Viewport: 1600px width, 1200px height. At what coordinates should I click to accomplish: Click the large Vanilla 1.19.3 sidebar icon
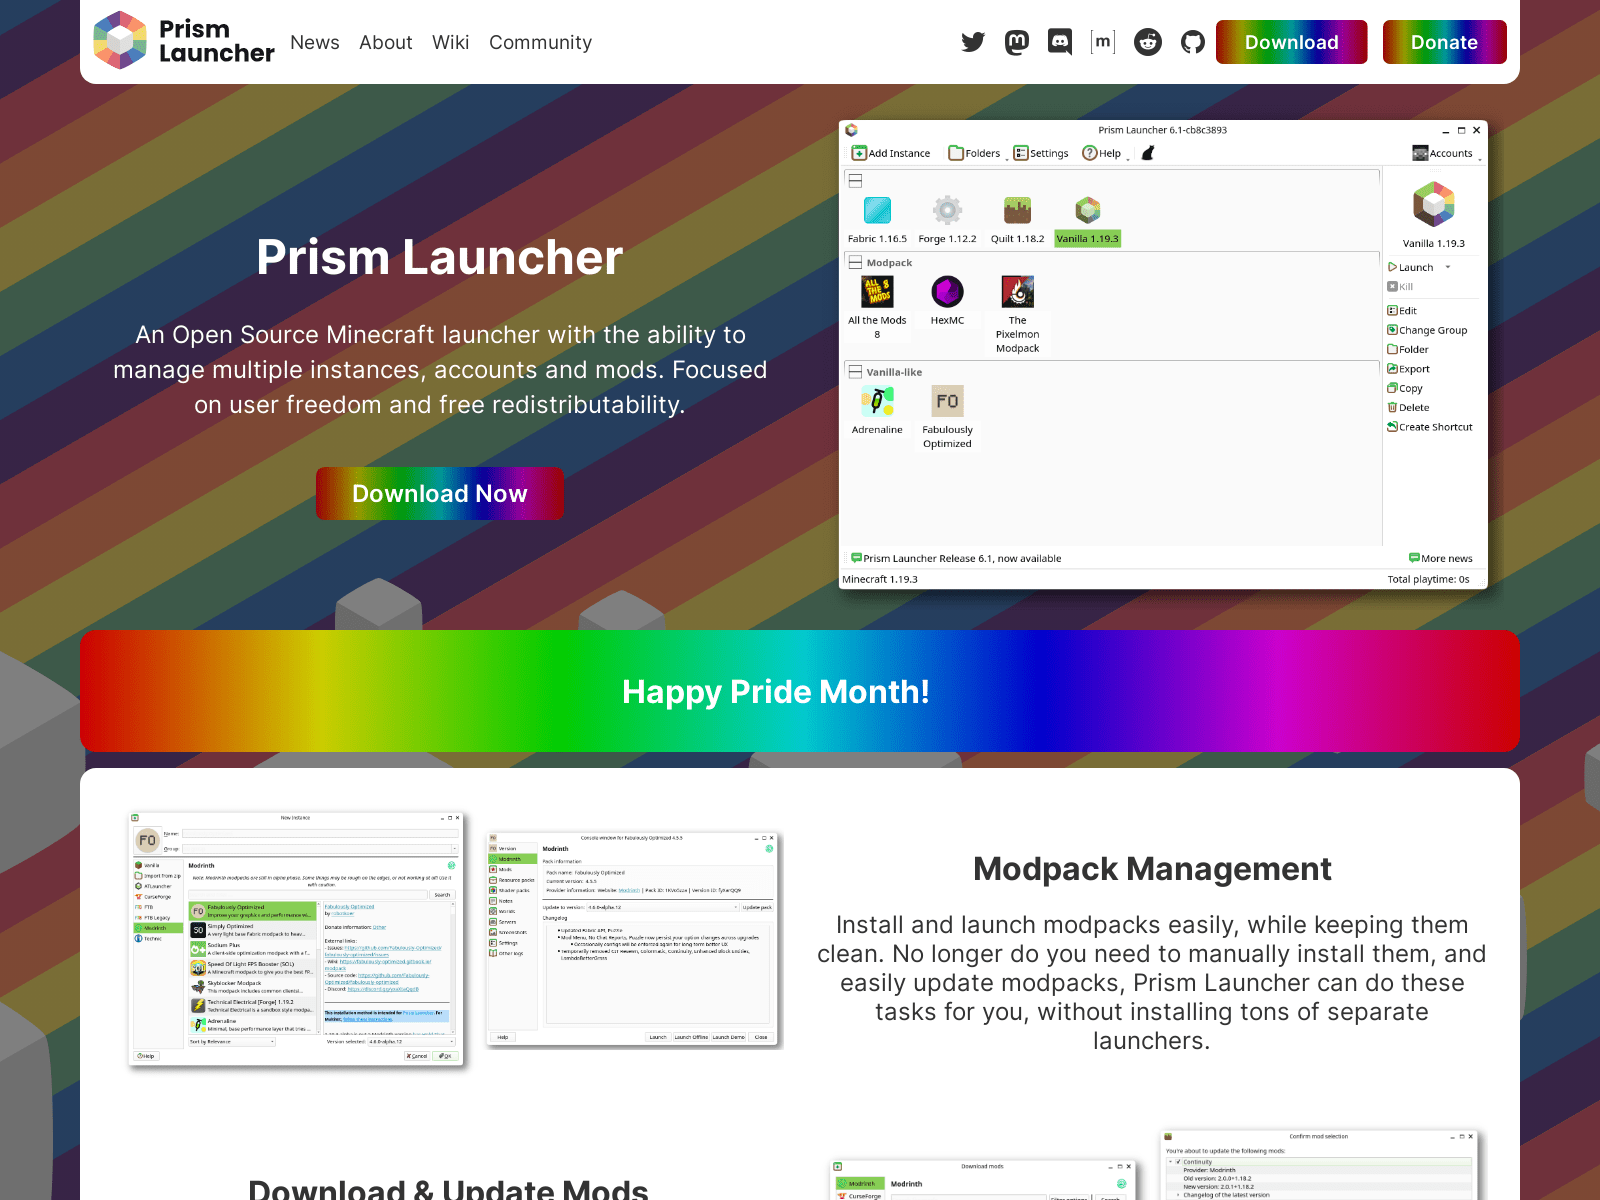point(1433,204)
